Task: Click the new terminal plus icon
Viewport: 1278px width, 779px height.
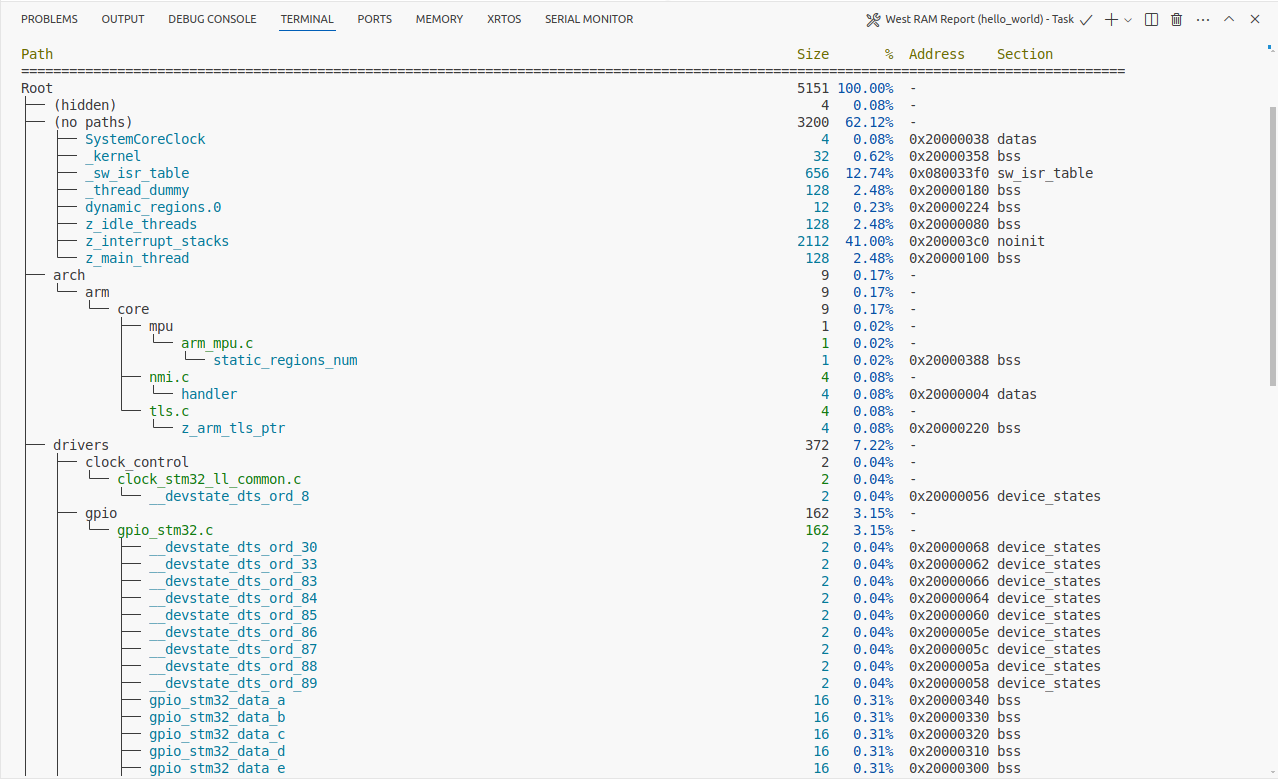Action: click(x=1111, y=19)
